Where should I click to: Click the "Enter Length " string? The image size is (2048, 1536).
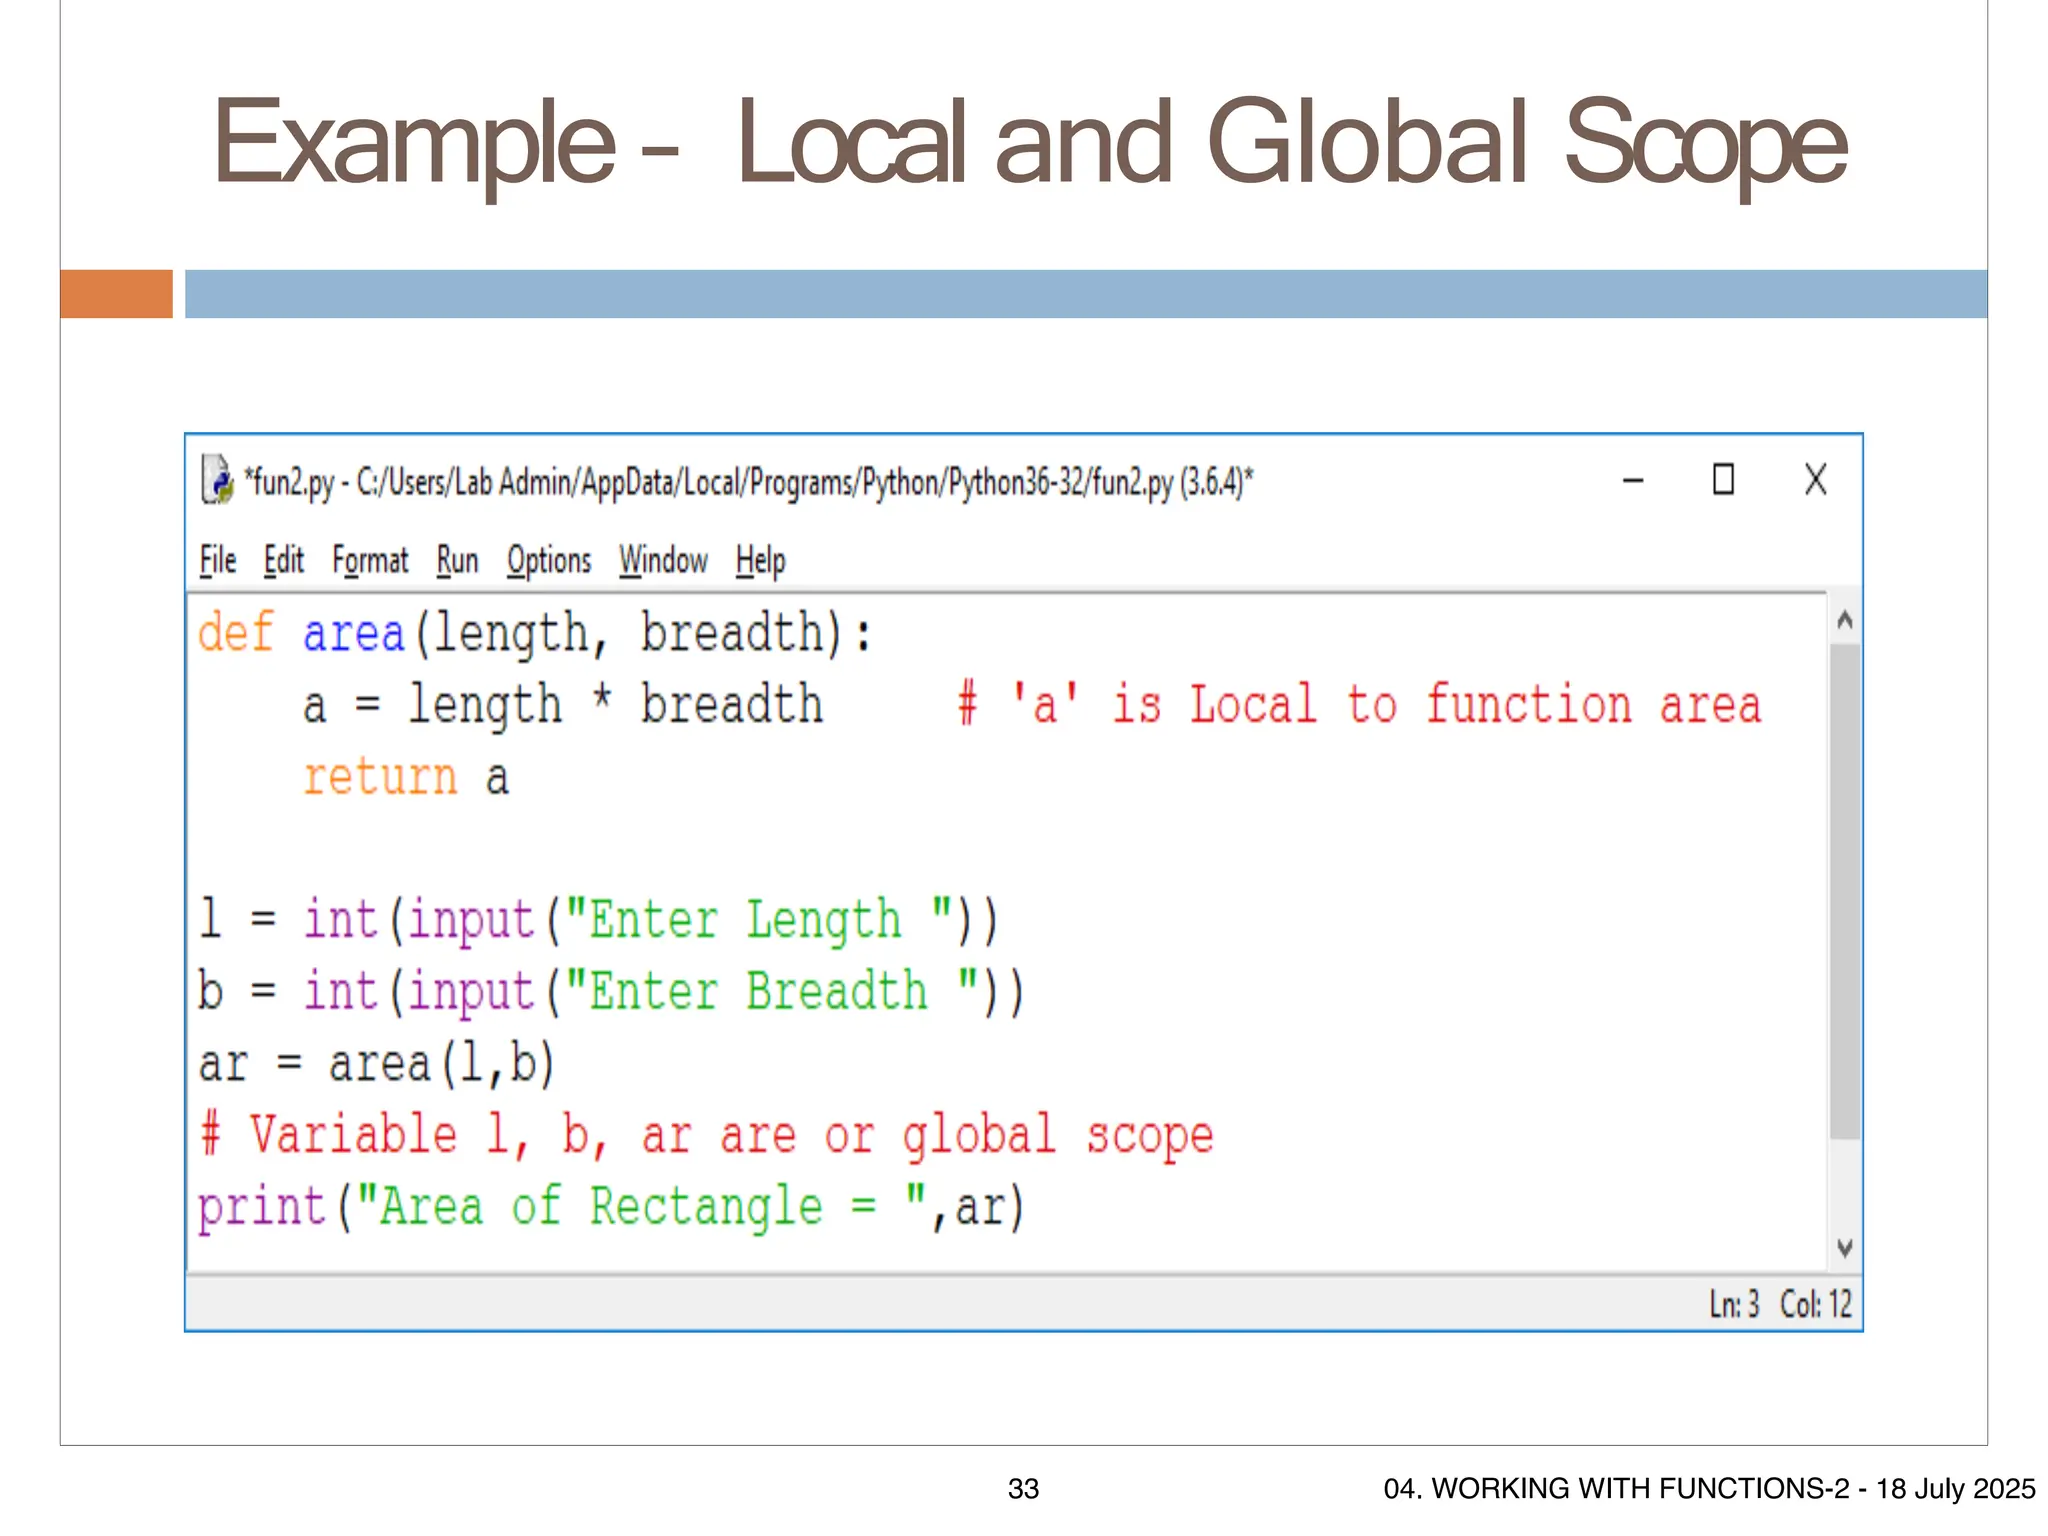(759, 920)
